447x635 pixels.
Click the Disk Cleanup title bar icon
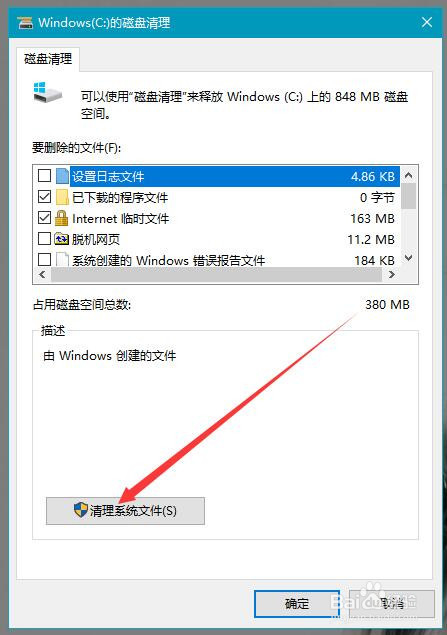point(25,23)
